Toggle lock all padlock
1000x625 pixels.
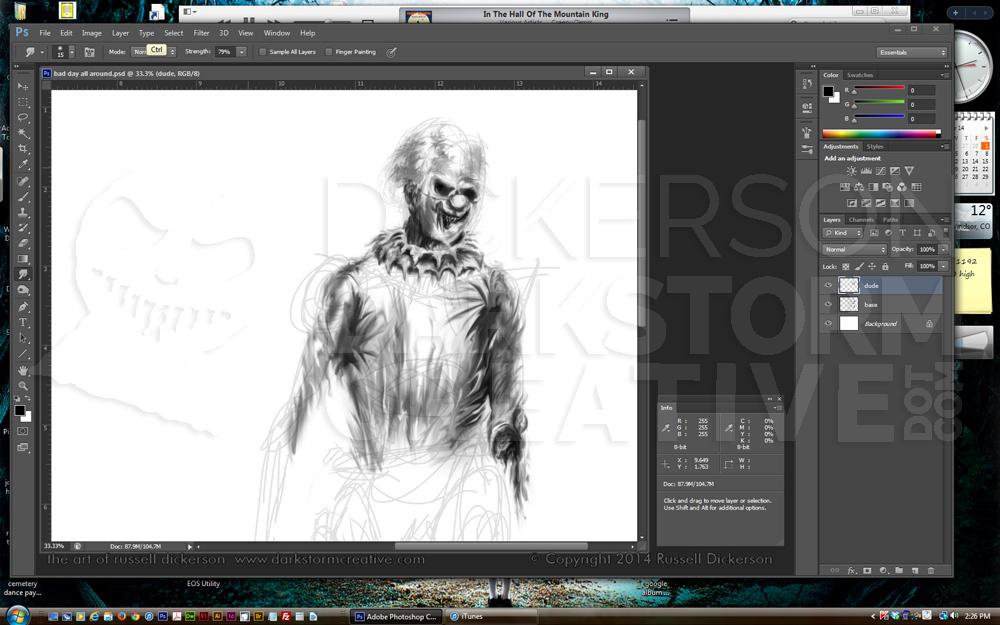(885, 267)
